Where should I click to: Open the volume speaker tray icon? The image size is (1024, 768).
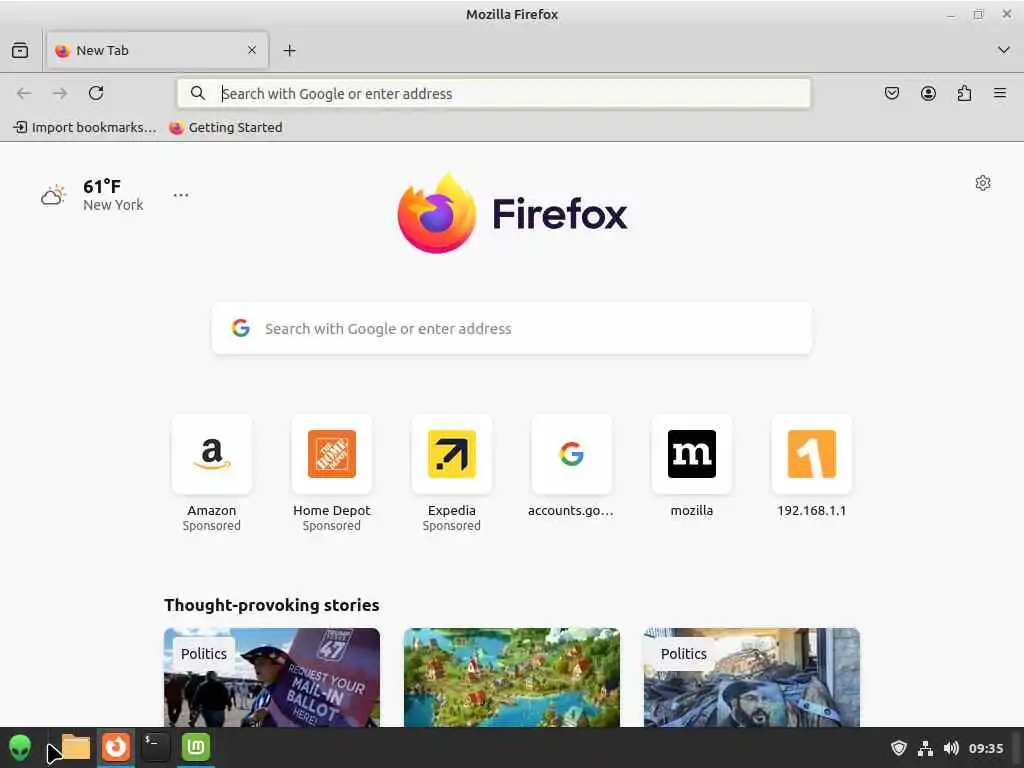(x=952, y=748)
